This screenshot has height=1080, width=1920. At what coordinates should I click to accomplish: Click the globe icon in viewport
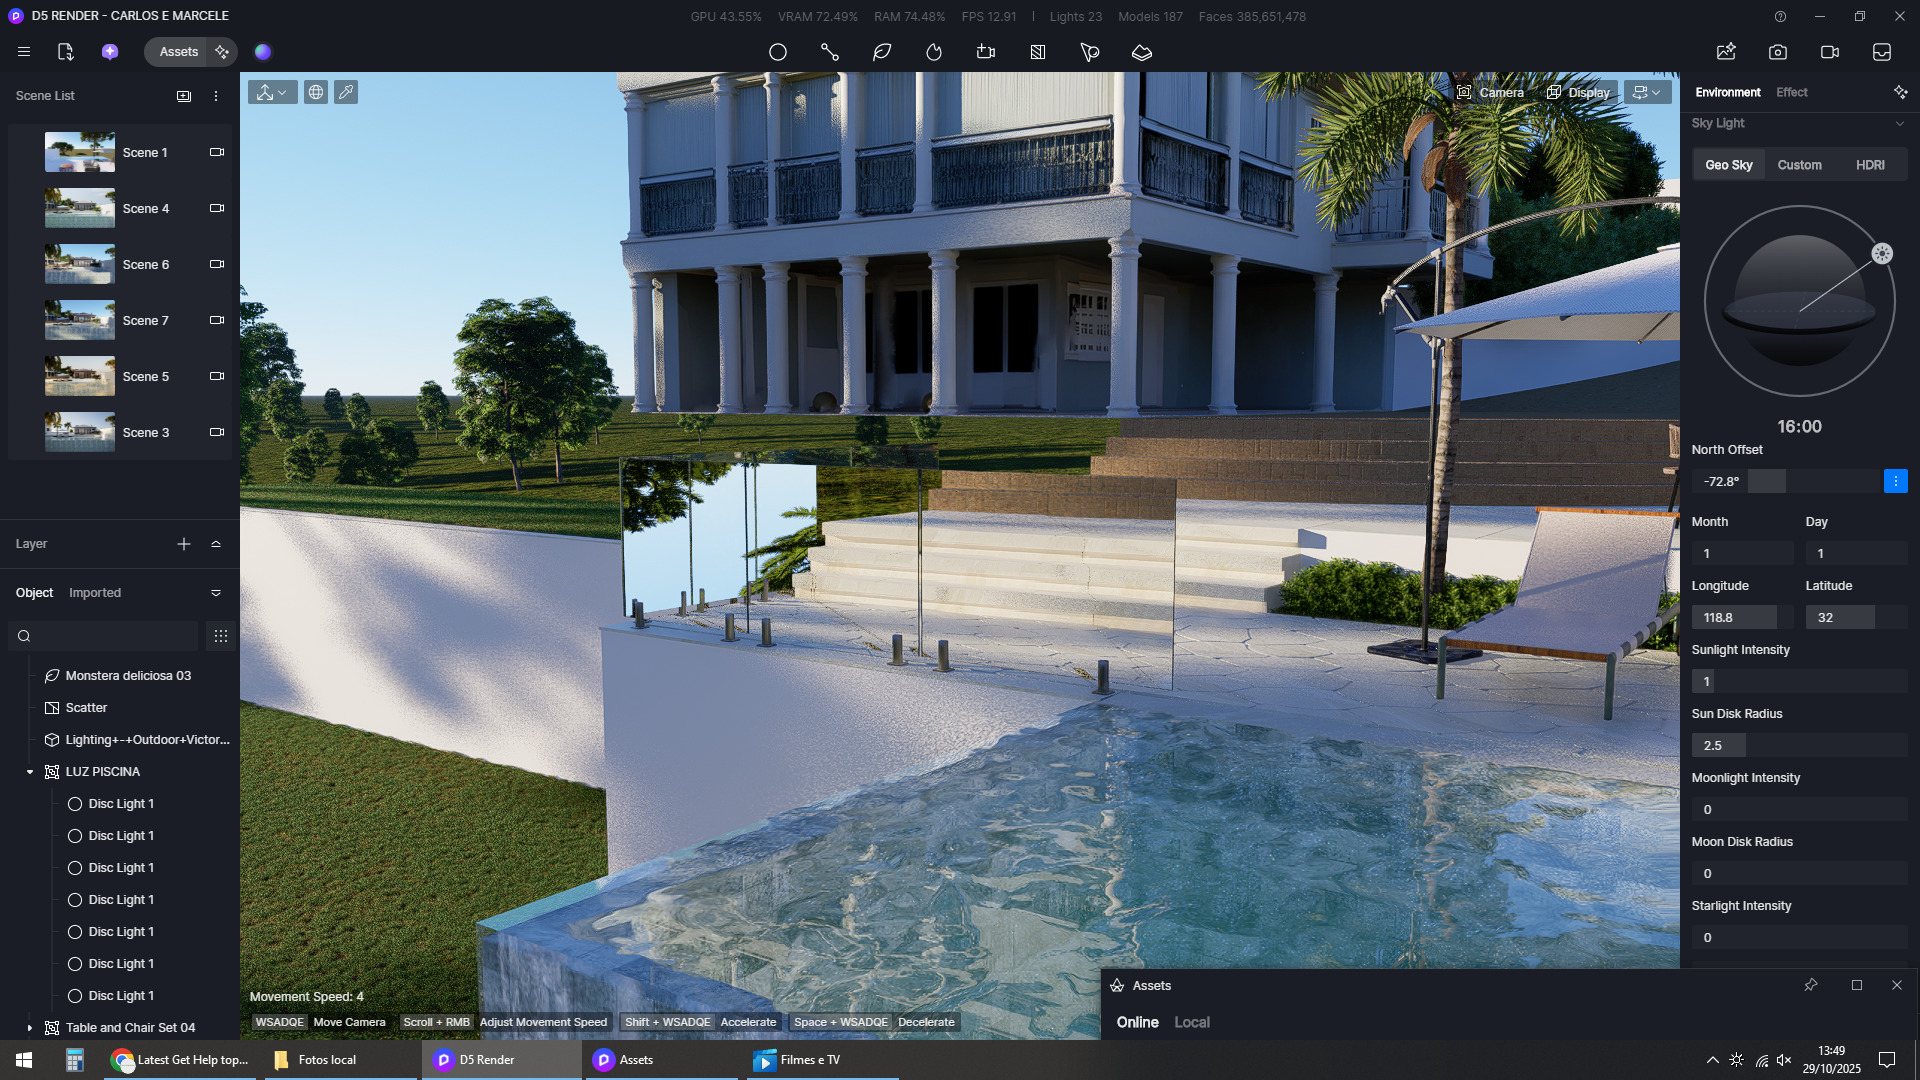point(315,92)
